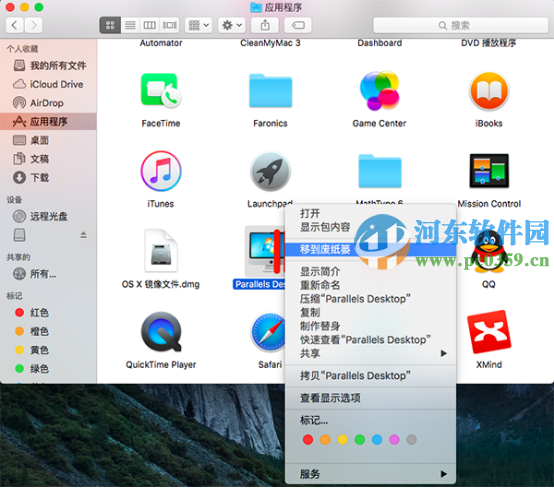Switch to list view
The height and width of the screenshot is (488, 554).
130,25
